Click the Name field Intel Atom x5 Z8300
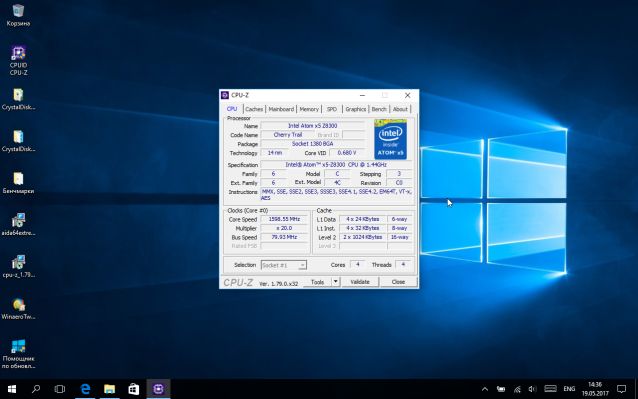 [x=312, y=126]
